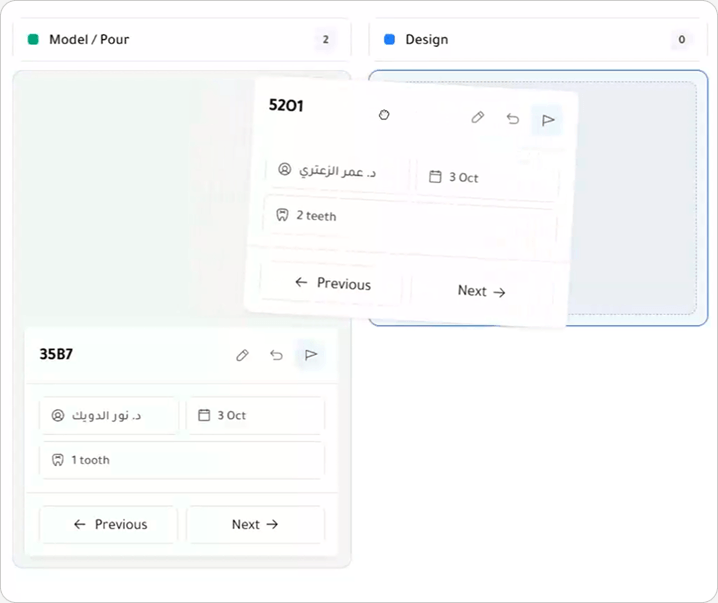Screen dimensions: 718x603
Task: Click the calendar icon on card 5201
Action: point(435,176)
